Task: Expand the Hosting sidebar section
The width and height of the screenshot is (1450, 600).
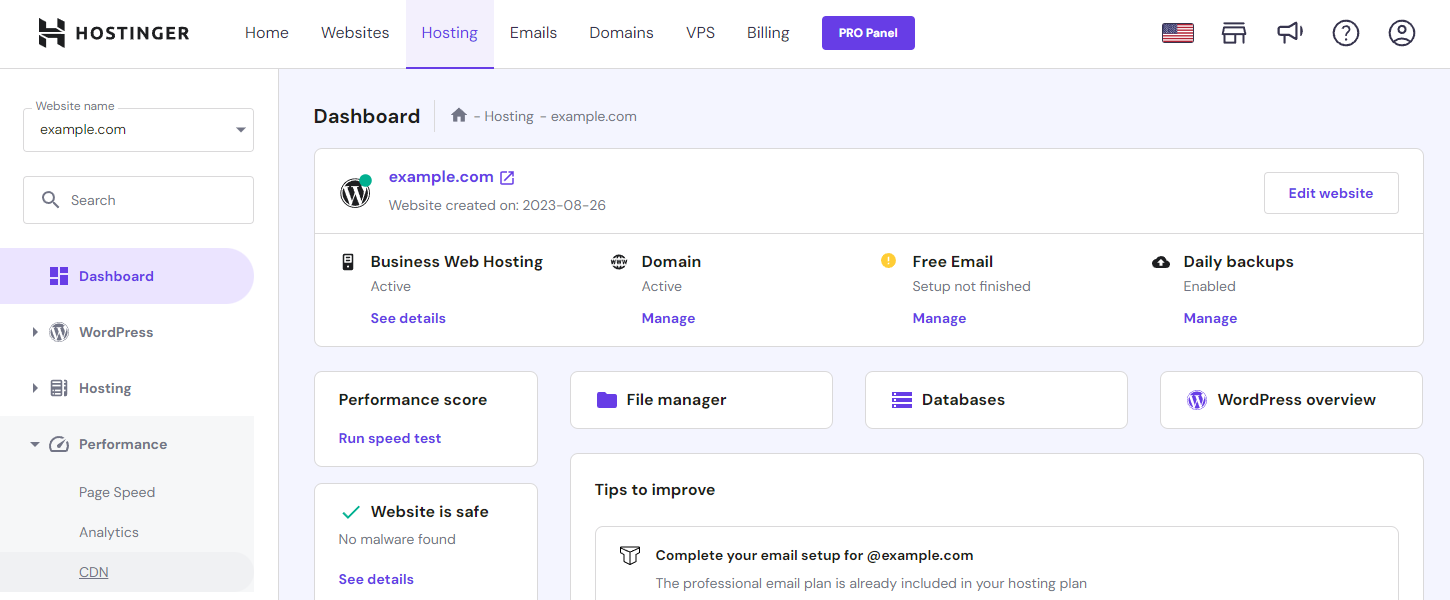Action: tap(35, 388)
